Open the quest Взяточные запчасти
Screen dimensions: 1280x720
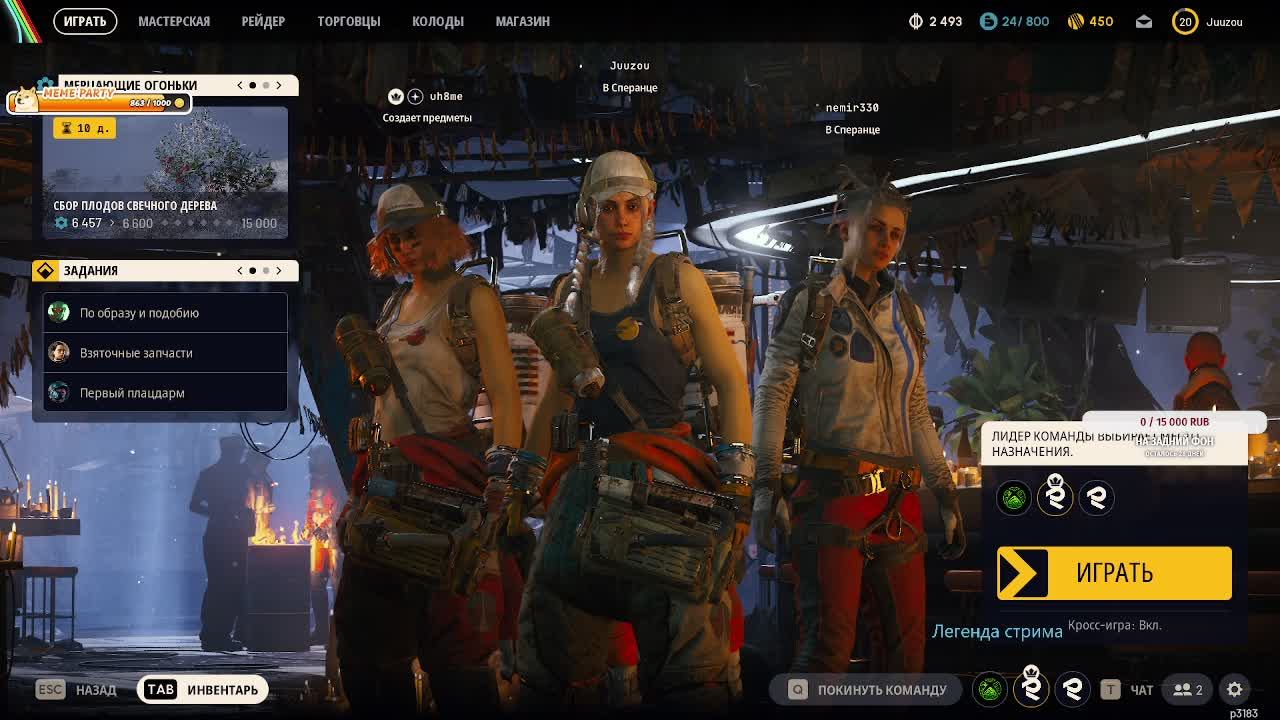tap(165, 353)
